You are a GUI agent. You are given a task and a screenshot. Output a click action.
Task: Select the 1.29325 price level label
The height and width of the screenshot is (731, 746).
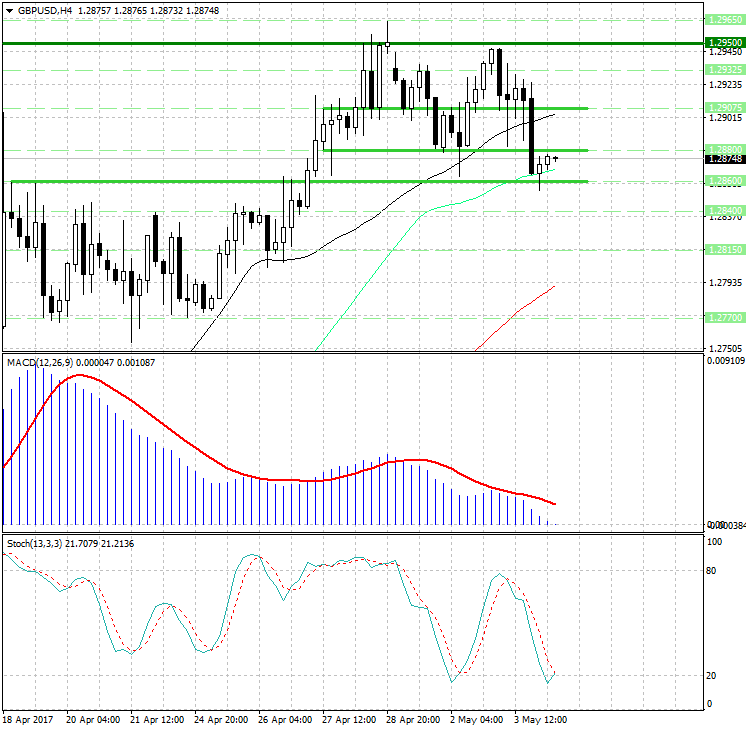[723, 70]
